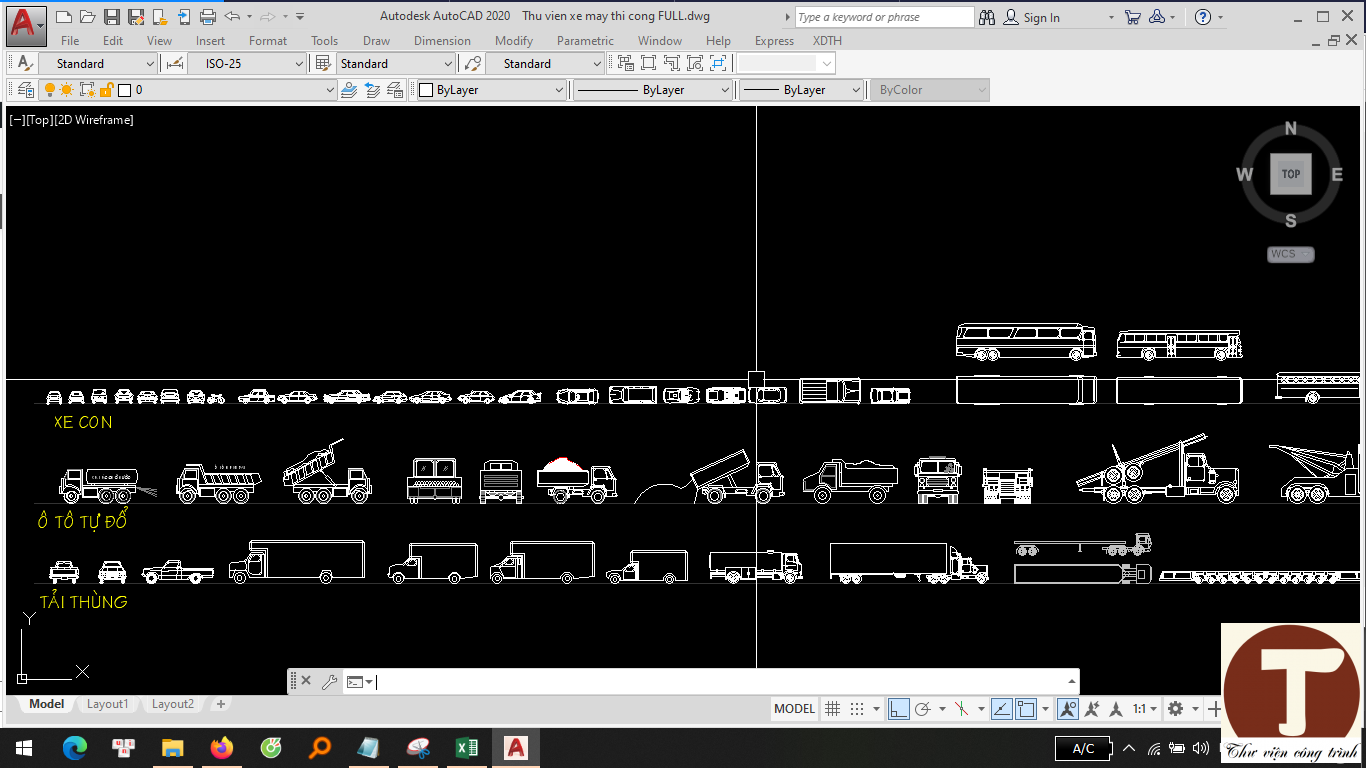Click the Text Style icon

tap(25, 63)
